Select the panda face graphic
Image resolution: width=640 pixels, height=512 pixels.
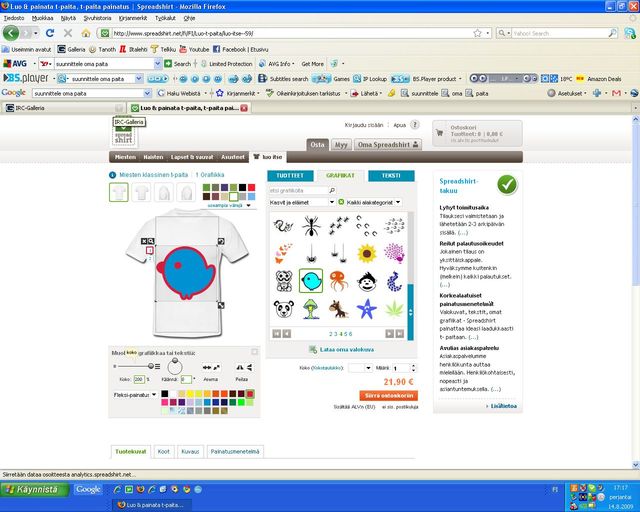point(283,308)
